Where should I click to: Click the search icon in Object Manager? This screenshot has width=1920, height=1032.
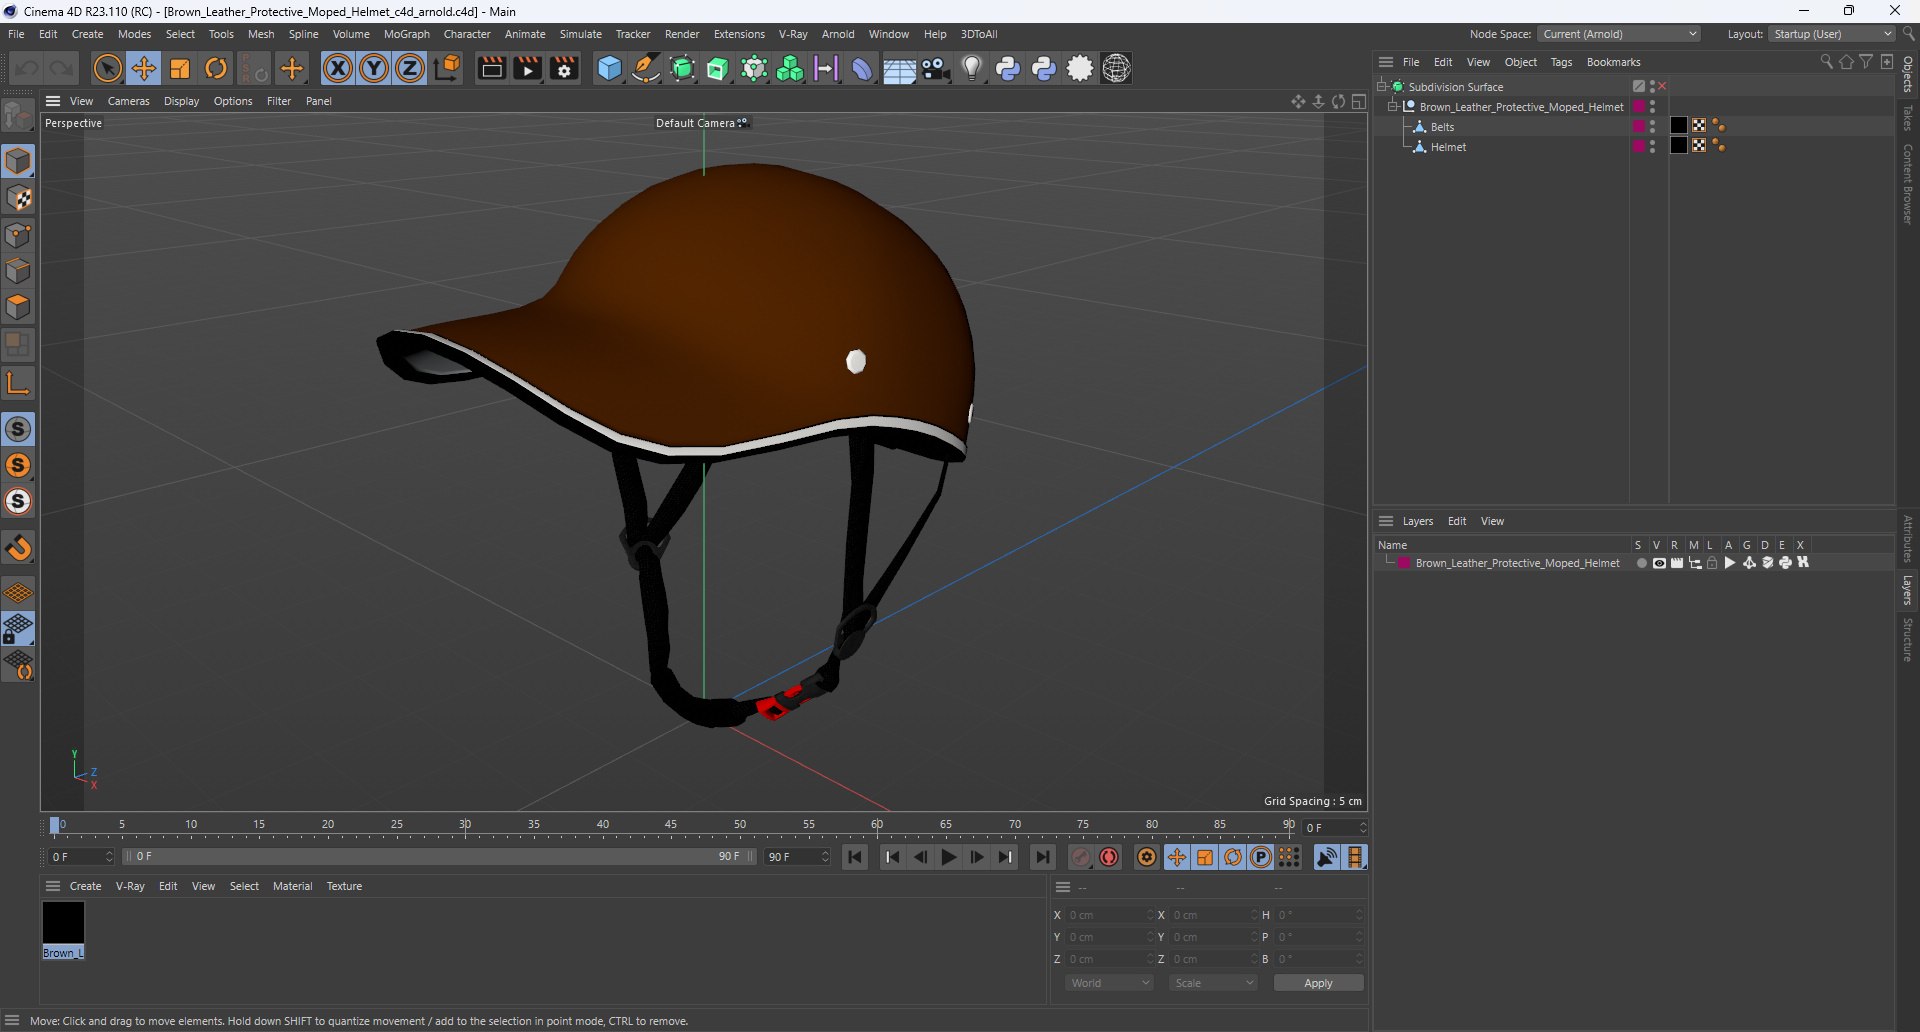click(1826, 62)
